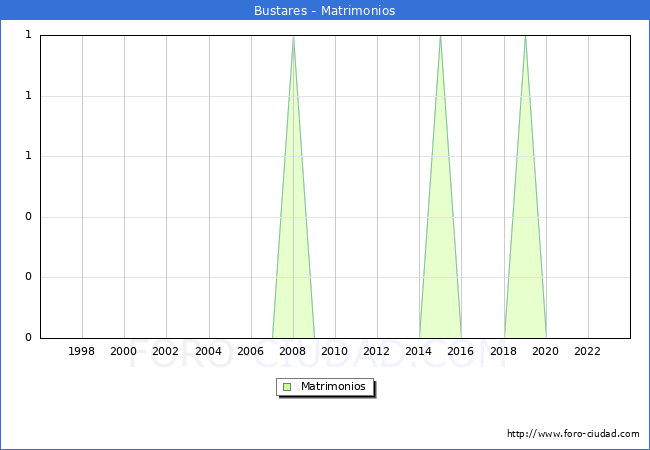Select the 2019 peak in the chart

tap(525, 38)
